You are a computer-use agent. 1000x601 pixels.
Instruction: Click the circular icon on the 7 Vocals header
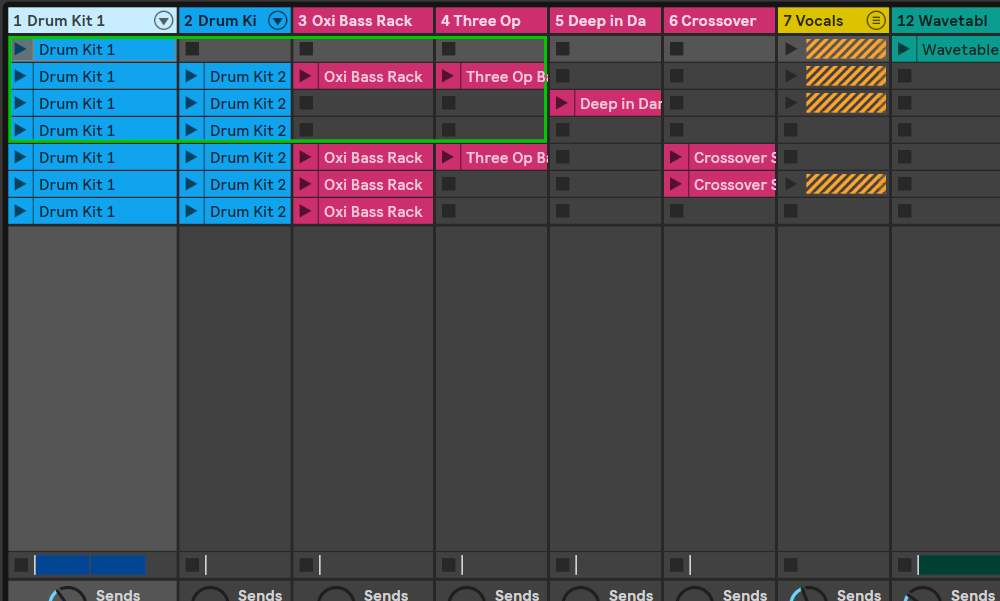point(876,20)
